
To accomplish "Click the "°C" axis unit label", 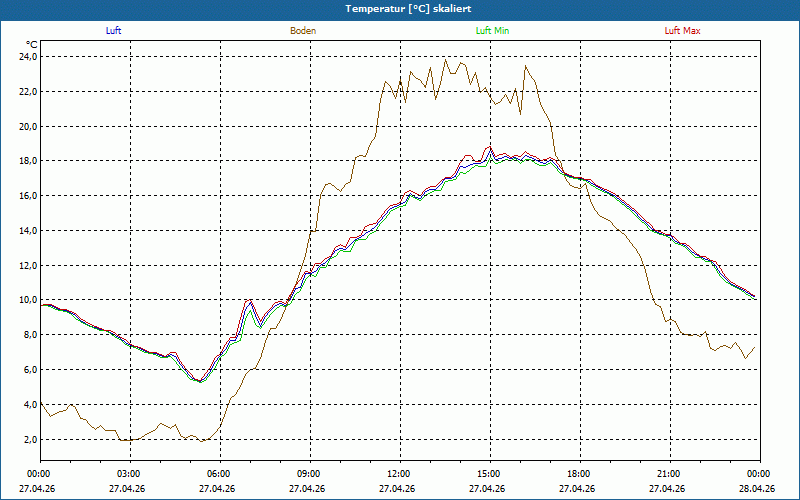I will (x=32, y=45).
